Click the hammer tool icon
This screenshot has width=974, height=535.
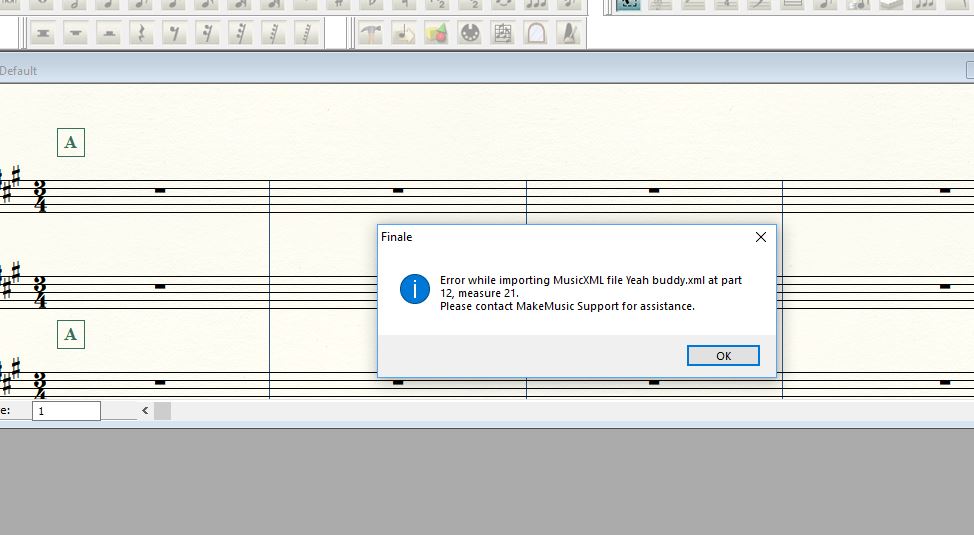coord(371,34)
